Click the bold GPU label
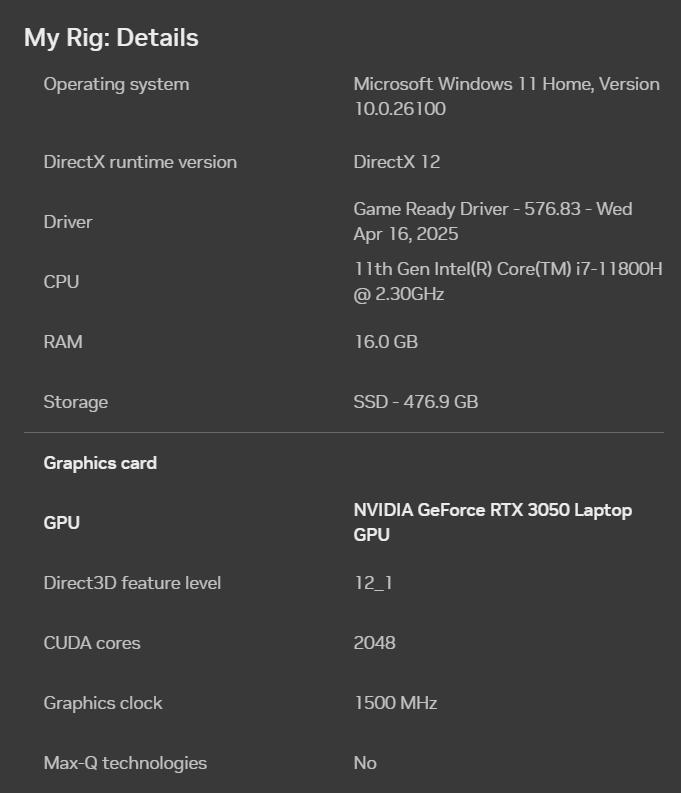 pos(61,523)
